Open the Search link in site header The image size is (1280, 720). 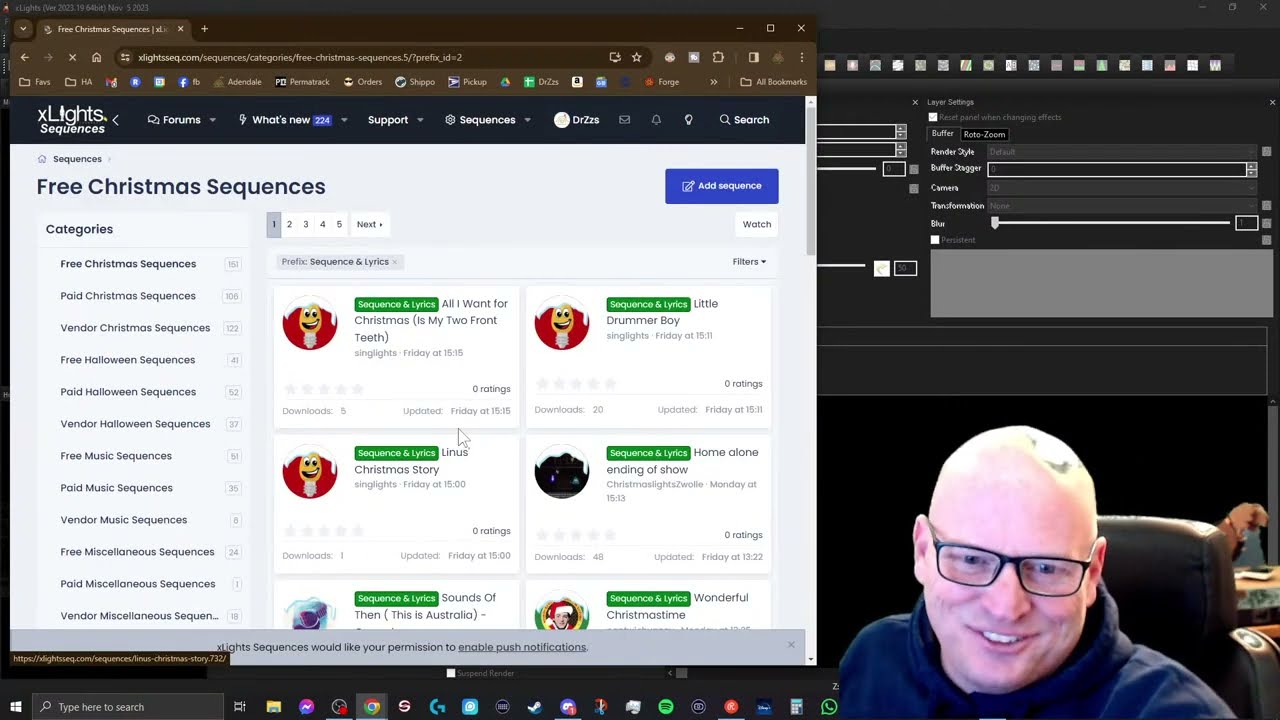pyautogui.click(x=744, y=120)
